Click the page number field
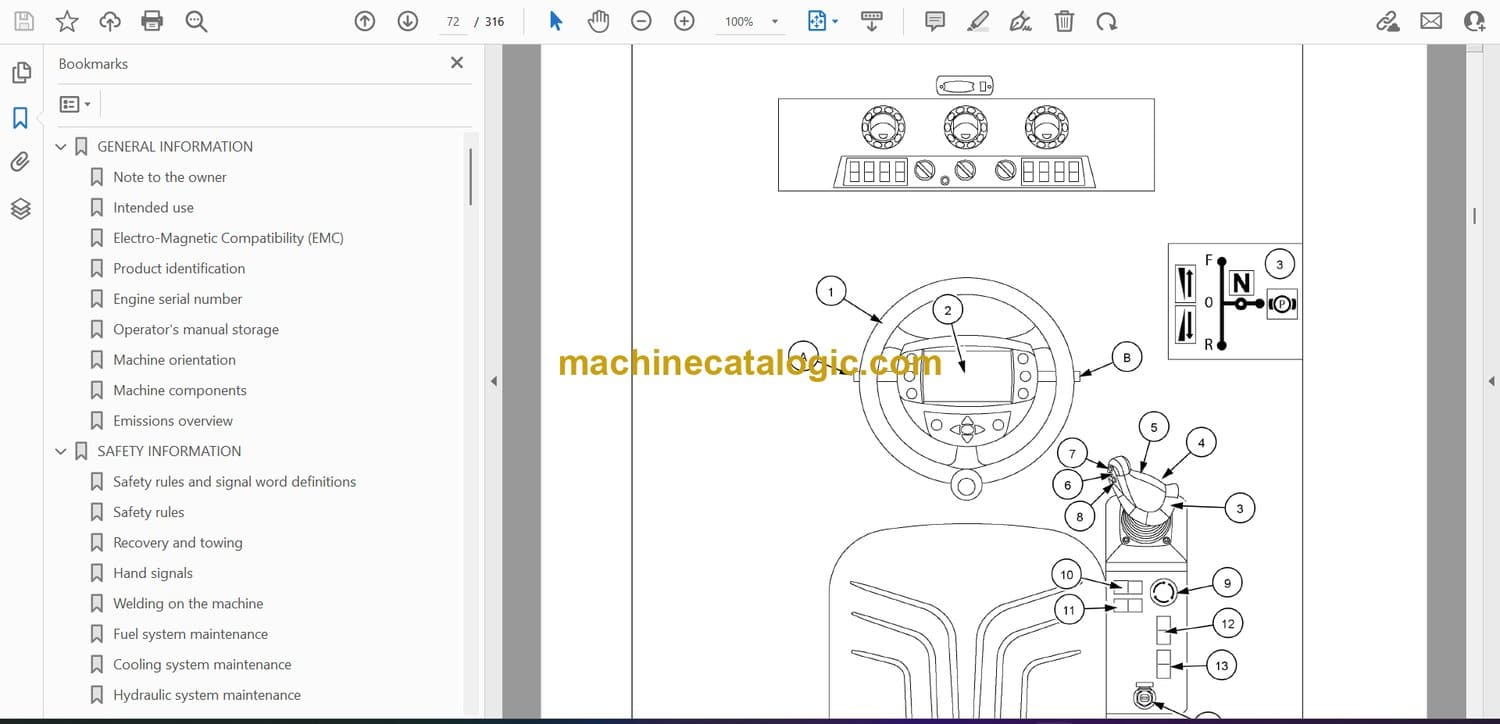The image size is (1500, 724). 453,21
